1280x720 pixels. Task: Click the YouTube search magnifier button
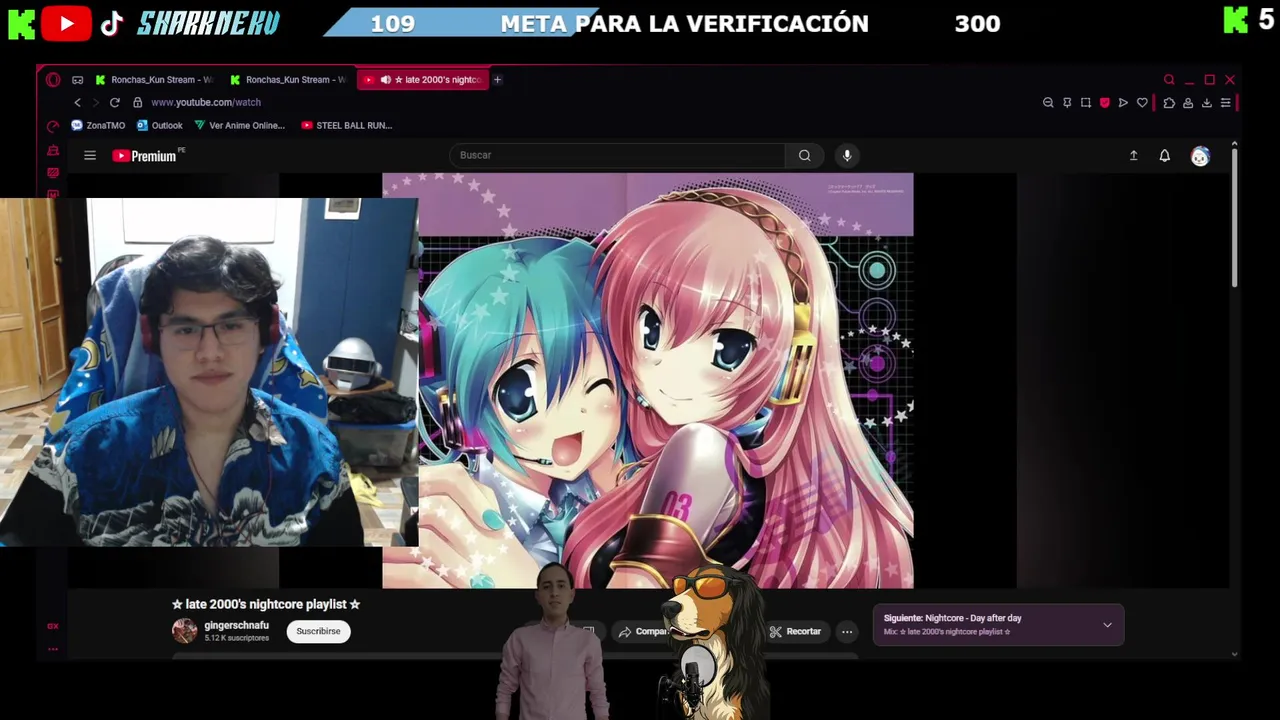[x=804, y=155]
